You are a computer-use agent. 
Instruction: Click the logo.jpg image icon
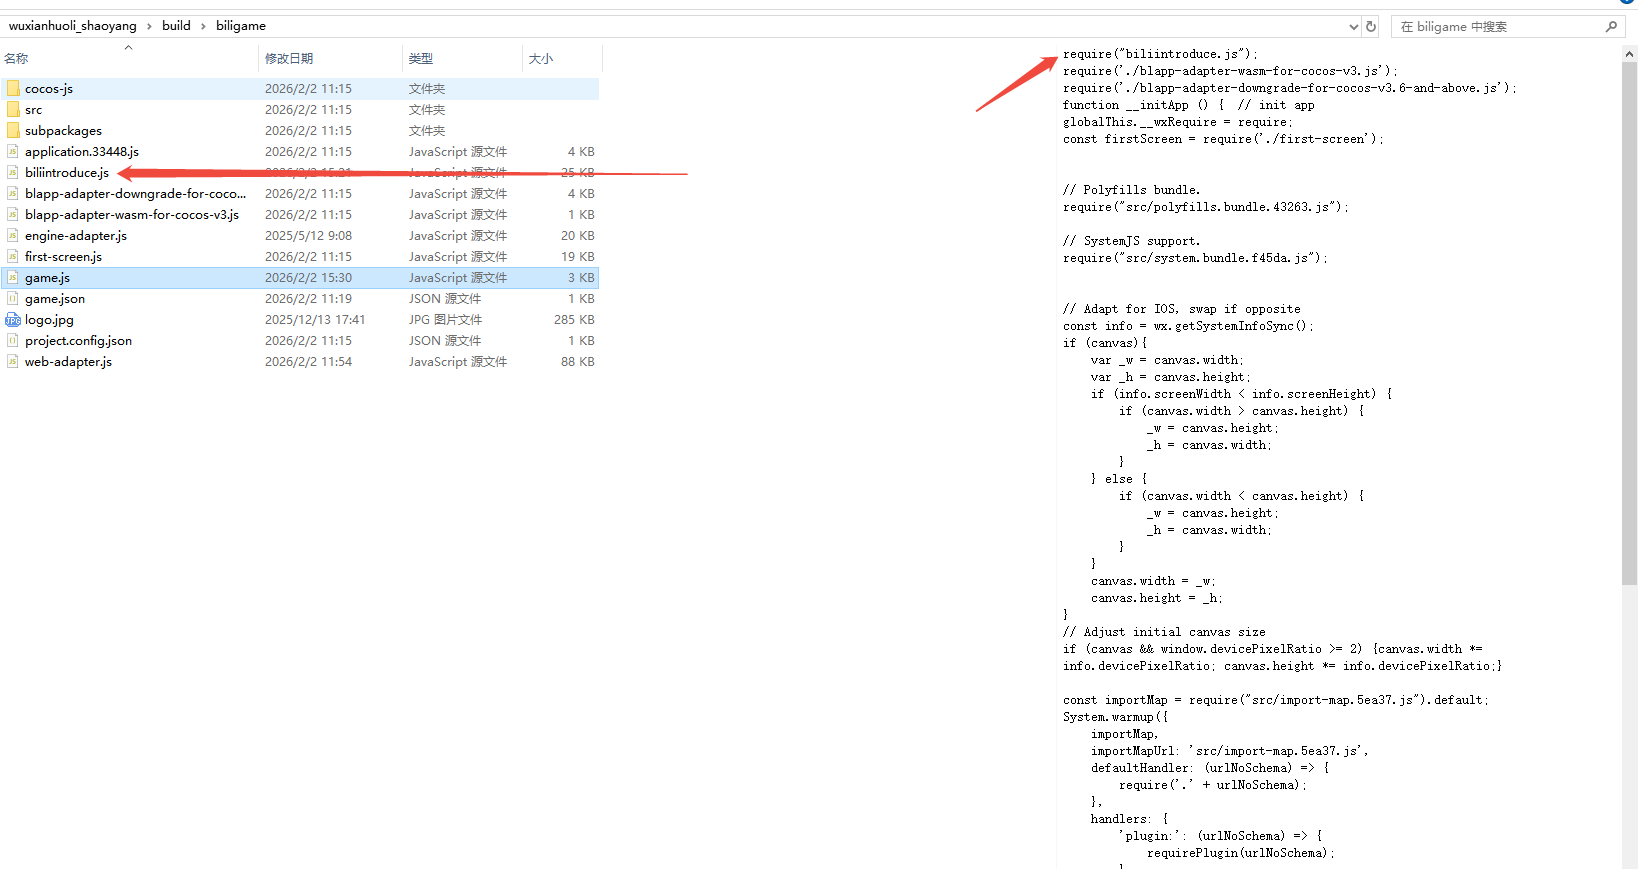click(x=13, y=320)
